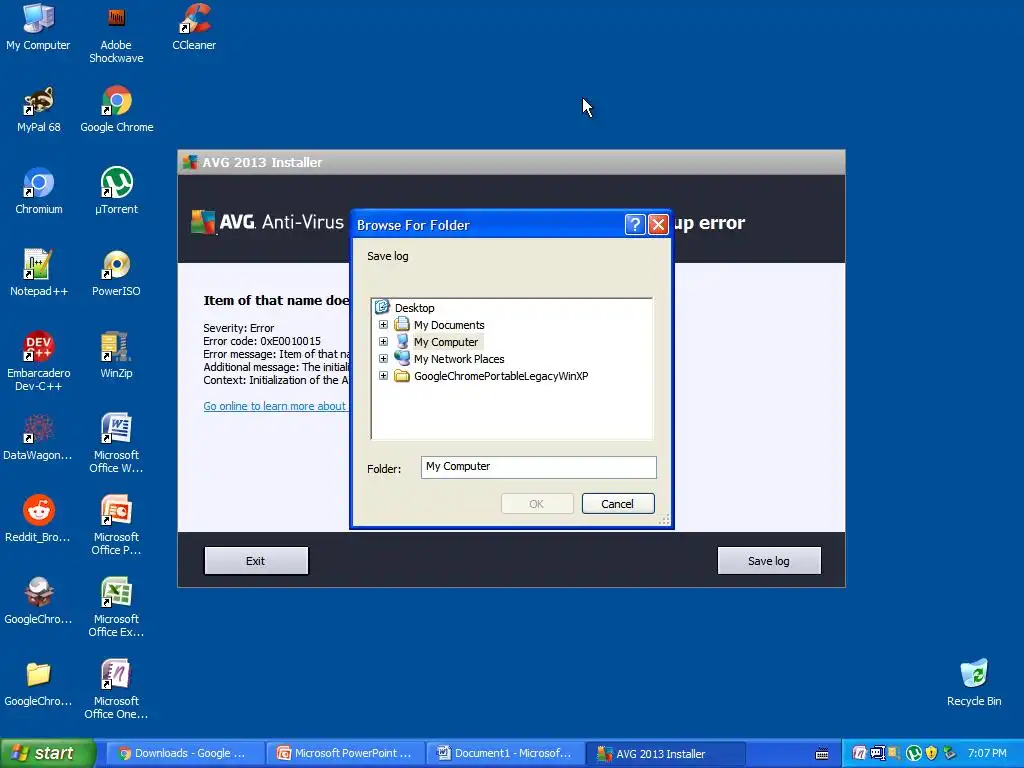Select My Network Places tree item
Image resolution: width=1024 pixels, height=768 pixels.
pos(459,359)
